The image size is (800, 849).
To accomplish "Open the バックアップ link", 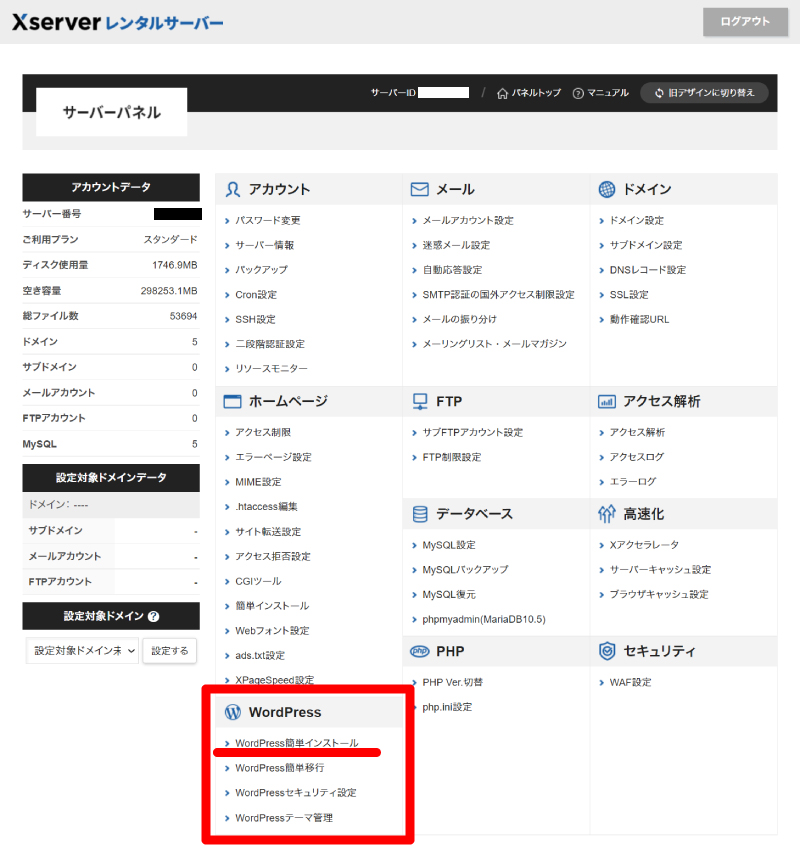I will (261, 270).
